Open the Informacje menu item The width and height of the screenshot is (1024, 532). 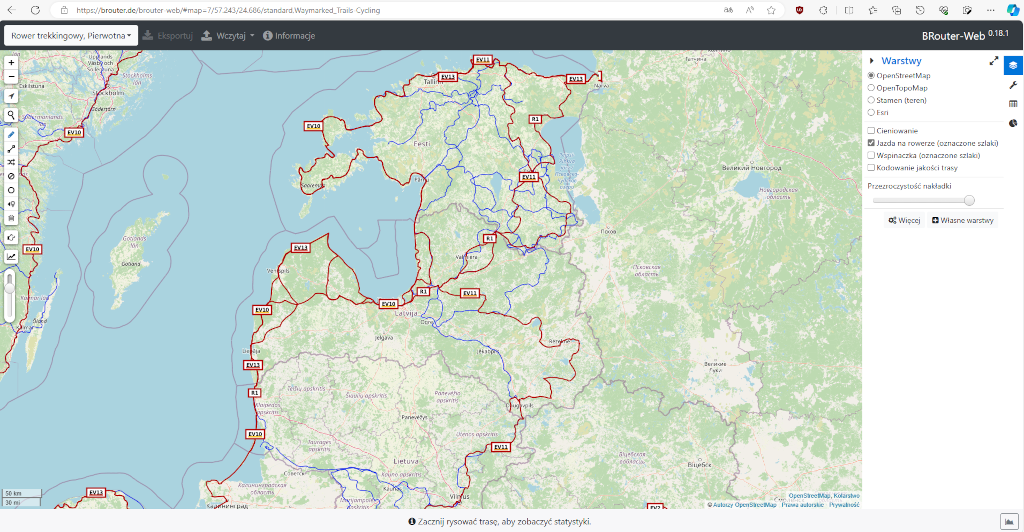(289, 35)
